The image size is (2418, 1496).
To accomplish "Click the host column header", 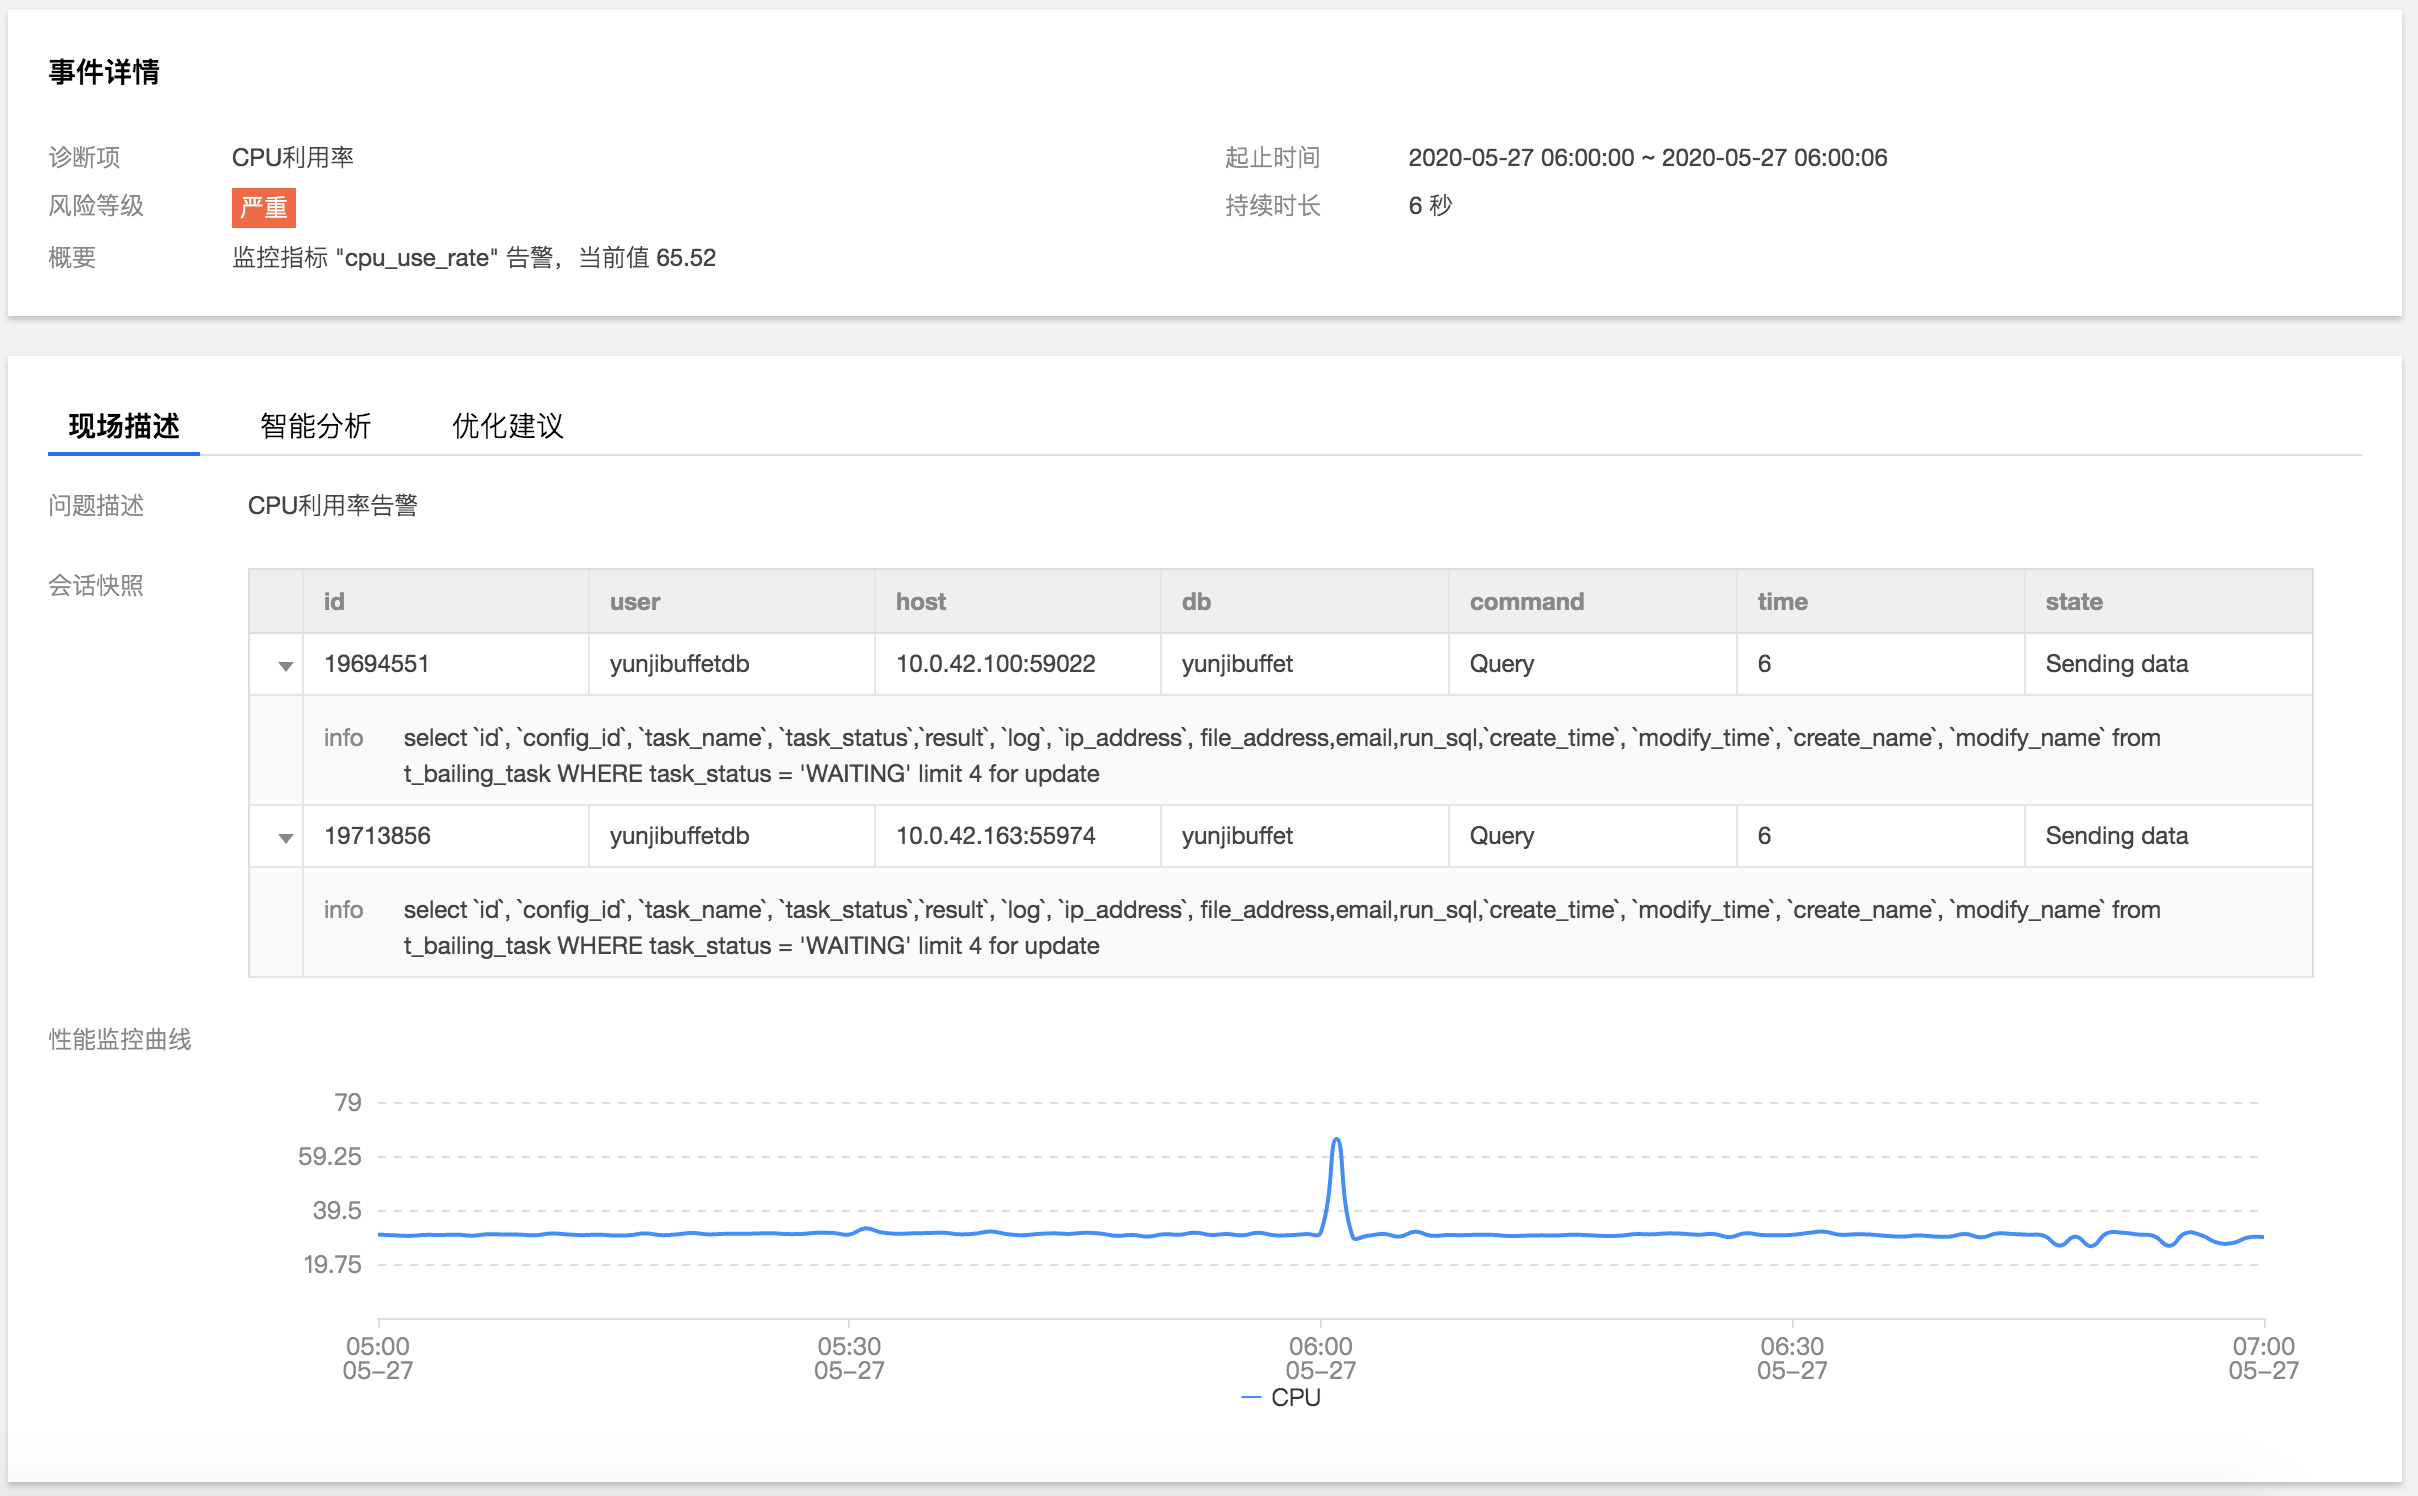I will pyautogui.click(x=920, y=602).
